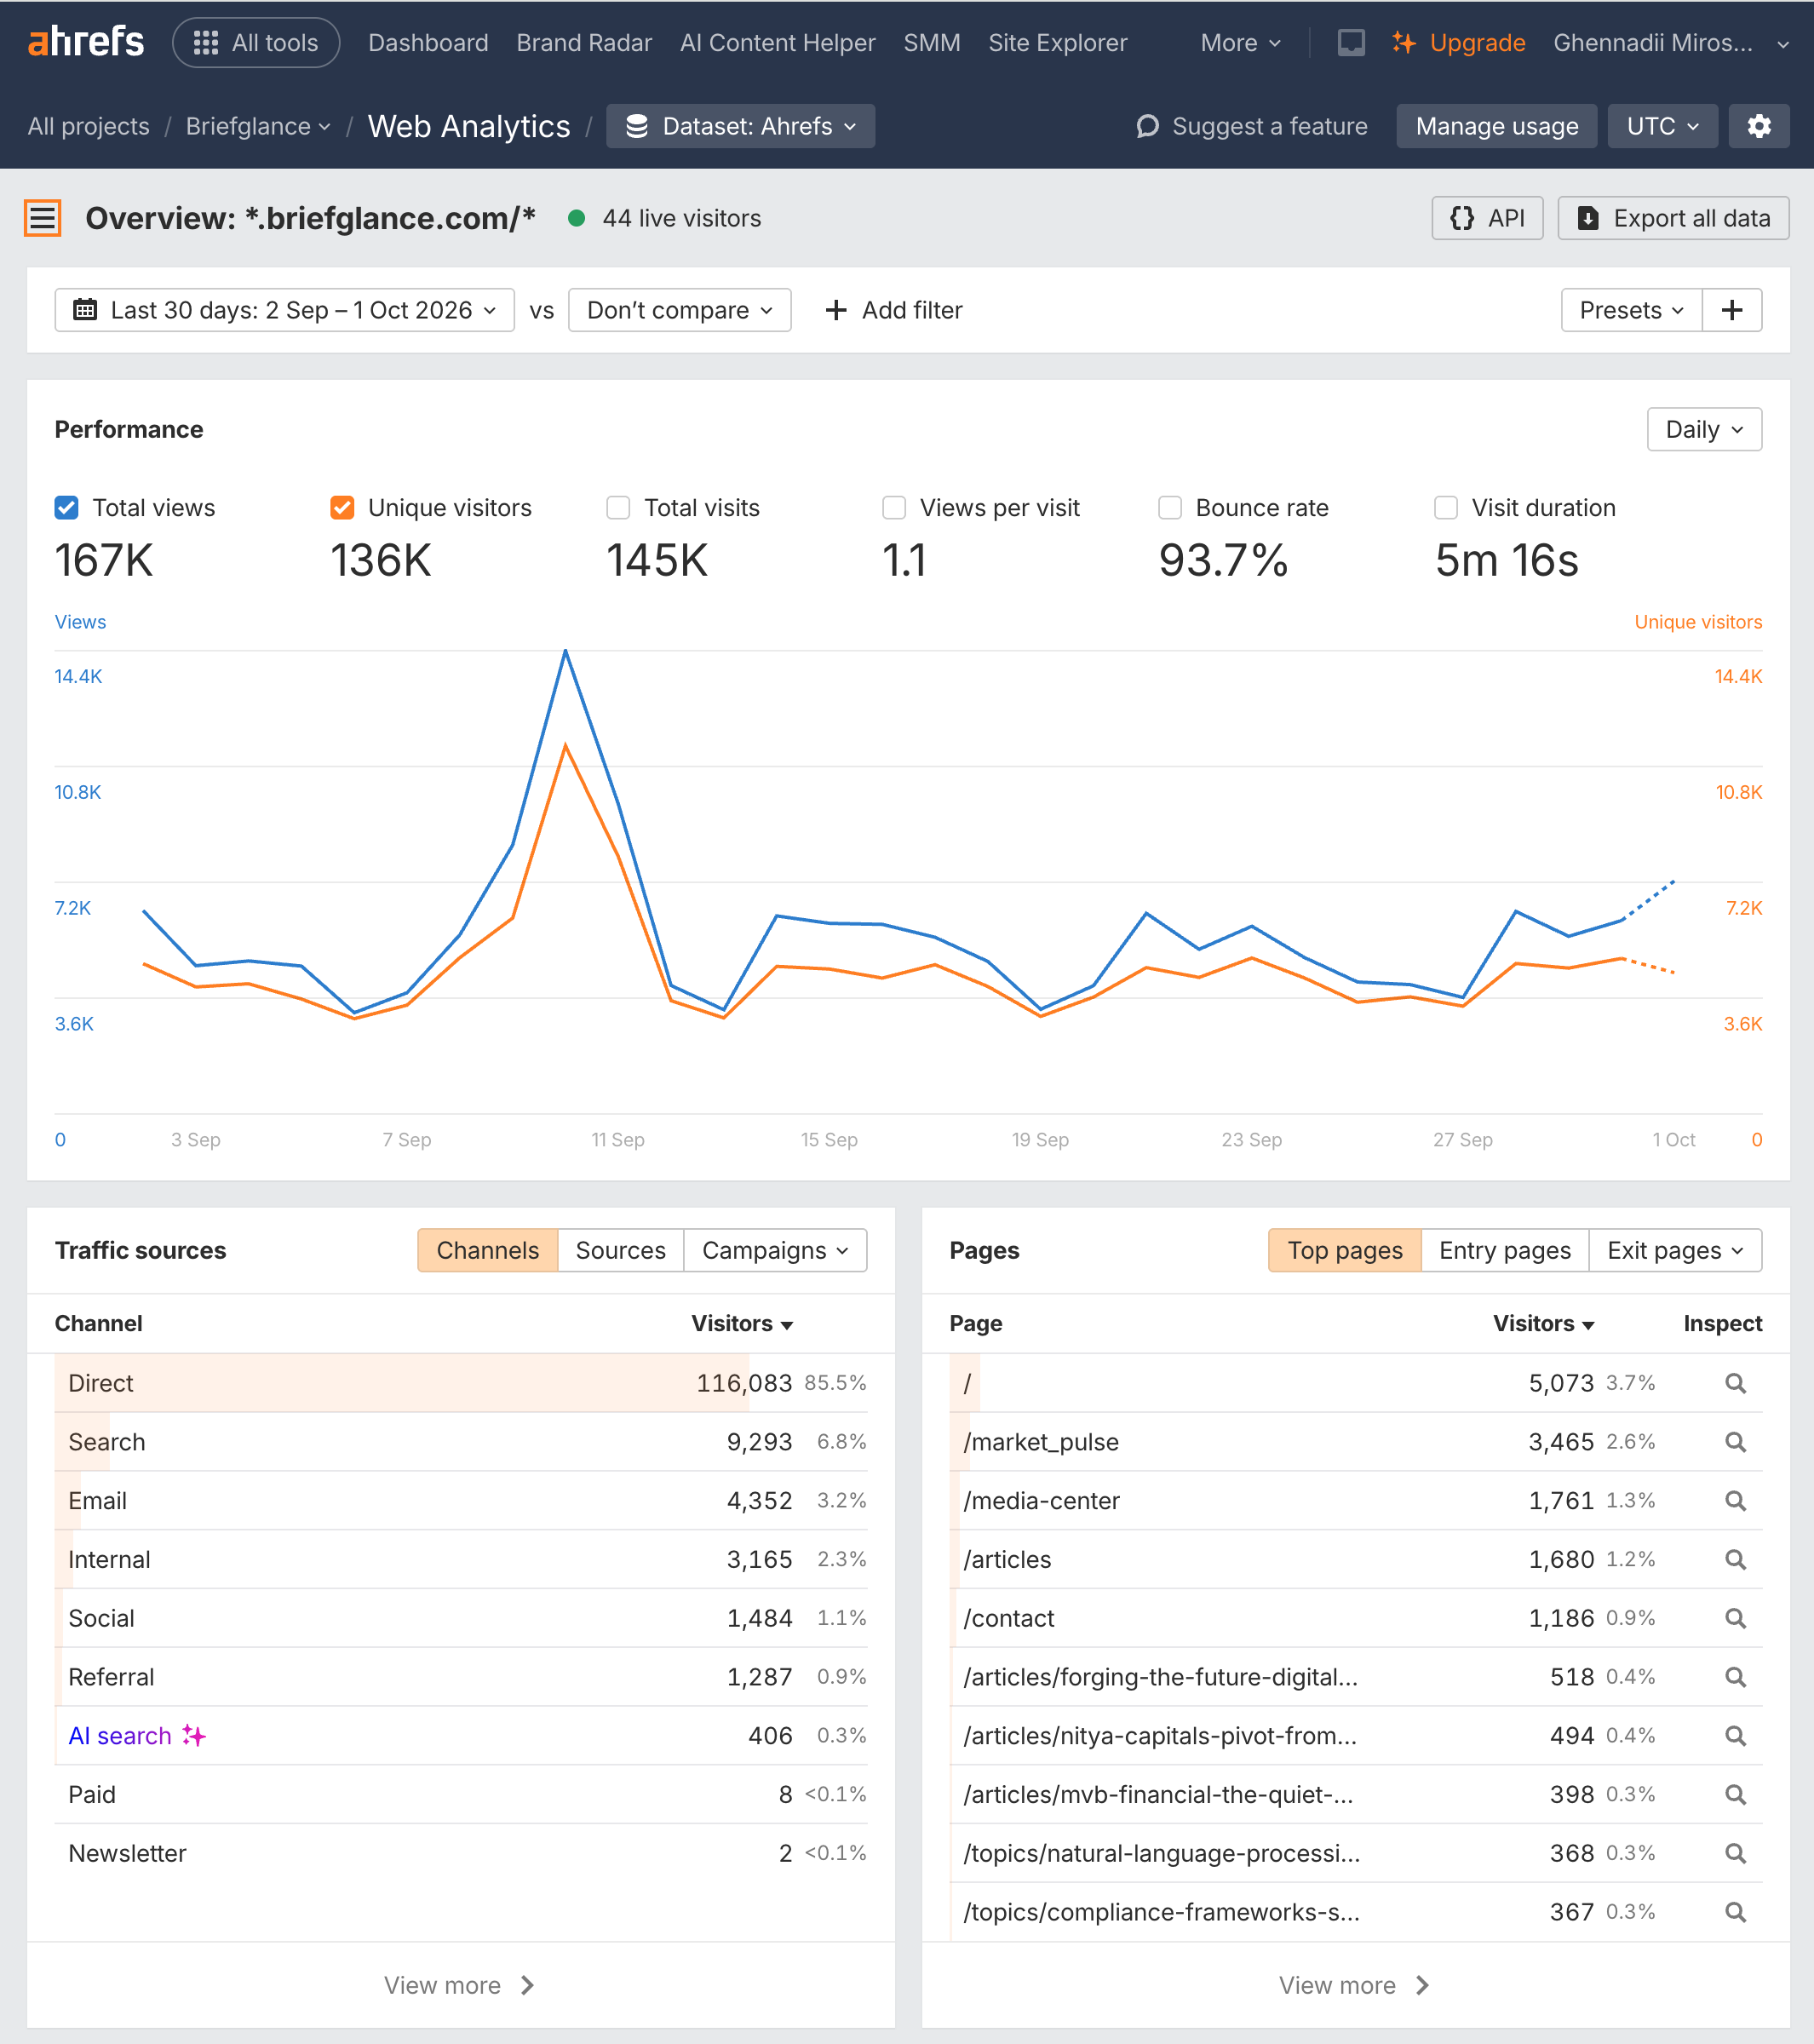
Task: Click magnifier for the homepage / row
Action: [1735, 1383]
